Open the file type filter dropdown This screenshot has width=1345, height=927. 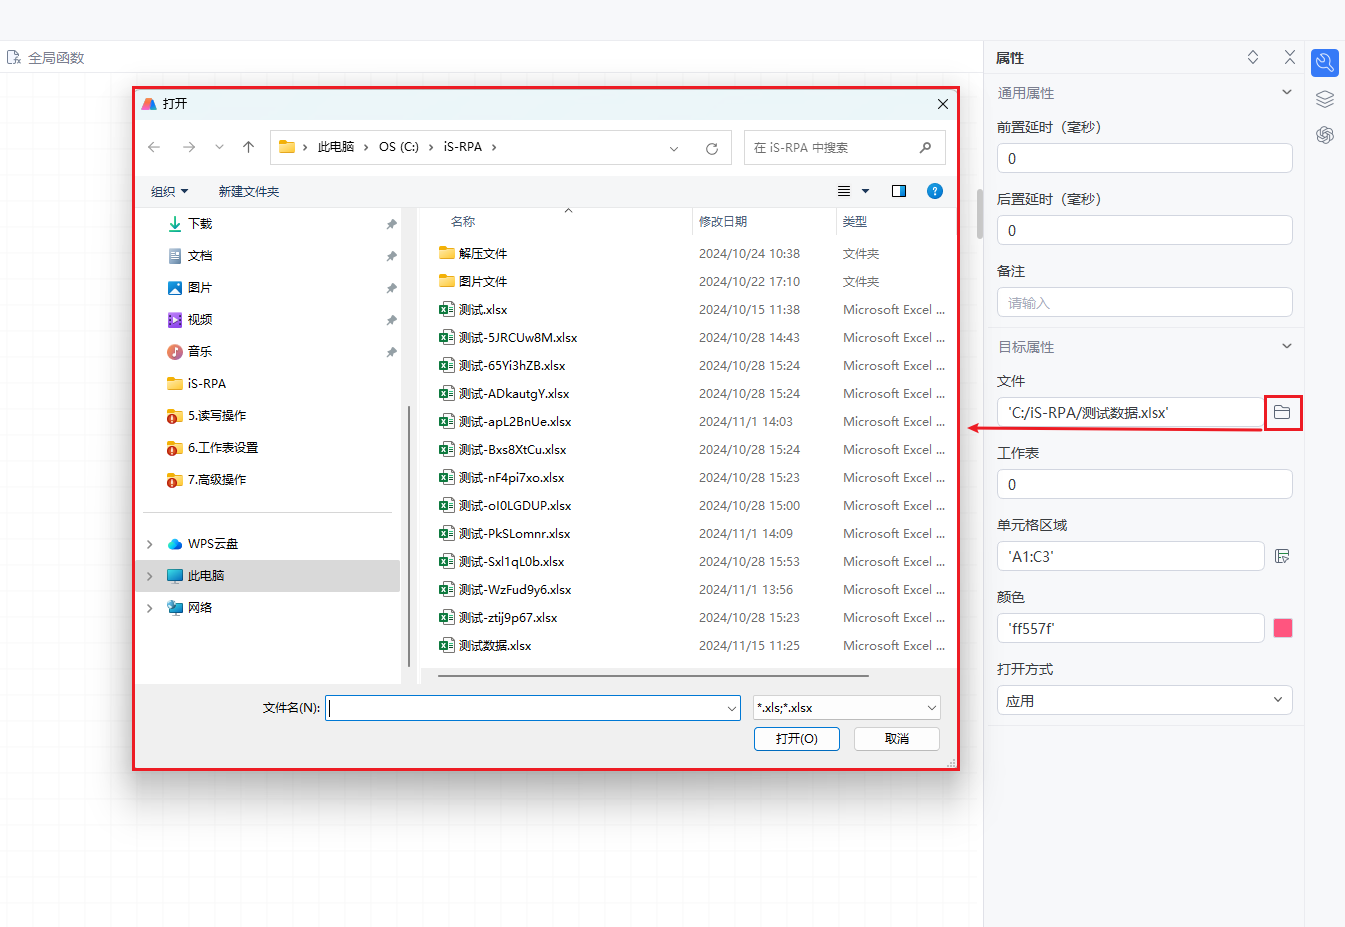pyautogui.click(x=846, y=708)
